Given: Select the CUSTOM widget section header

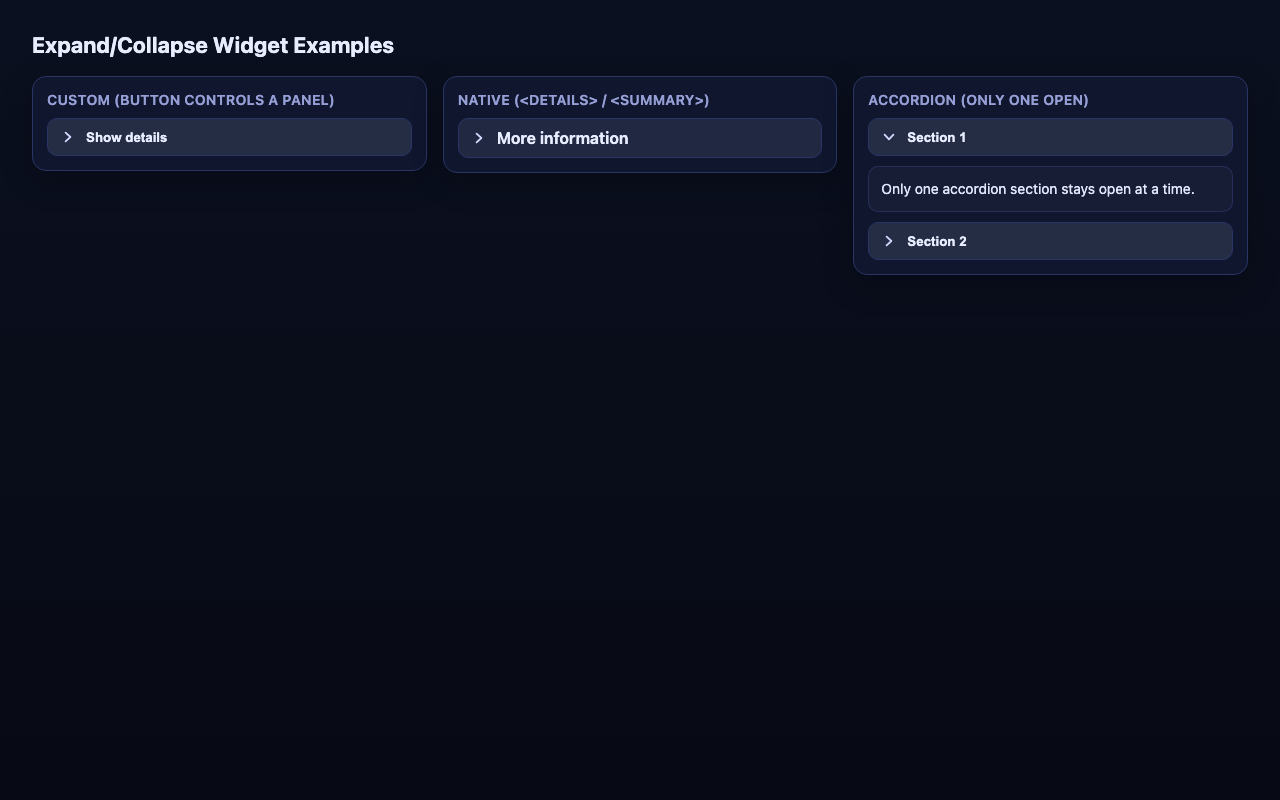Looking at the screenshot, I should click(191, 100).
